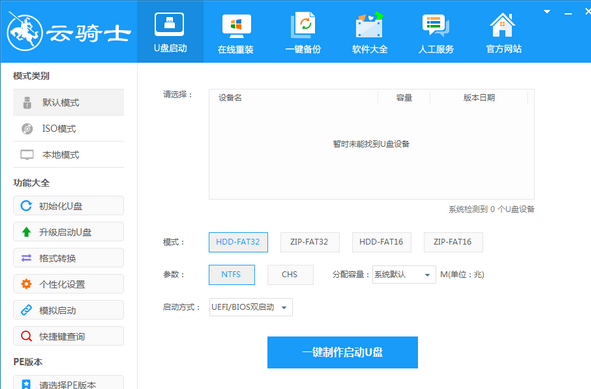Click the 容量 column header

coord(404,98)
